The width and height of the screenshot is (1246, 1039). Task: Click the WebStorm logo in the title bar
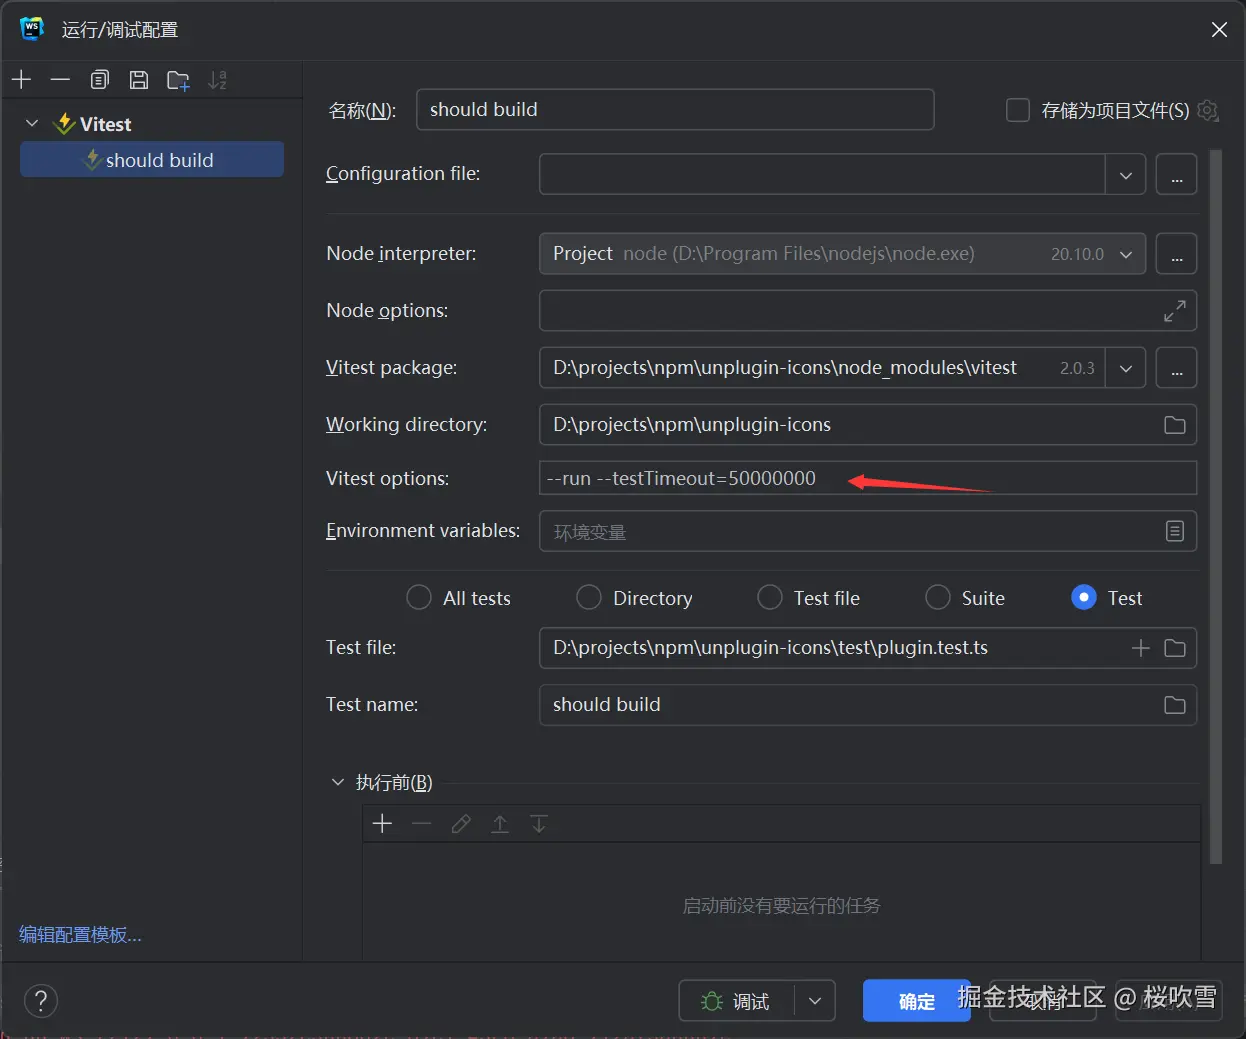click(32, 28)
